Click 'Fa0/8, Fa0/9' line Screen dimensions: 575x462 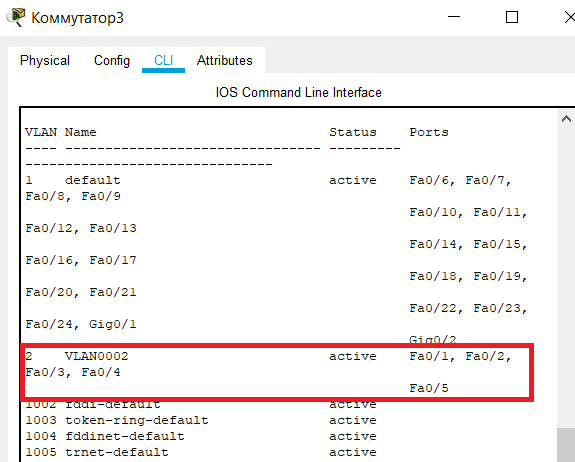point(73,196)
